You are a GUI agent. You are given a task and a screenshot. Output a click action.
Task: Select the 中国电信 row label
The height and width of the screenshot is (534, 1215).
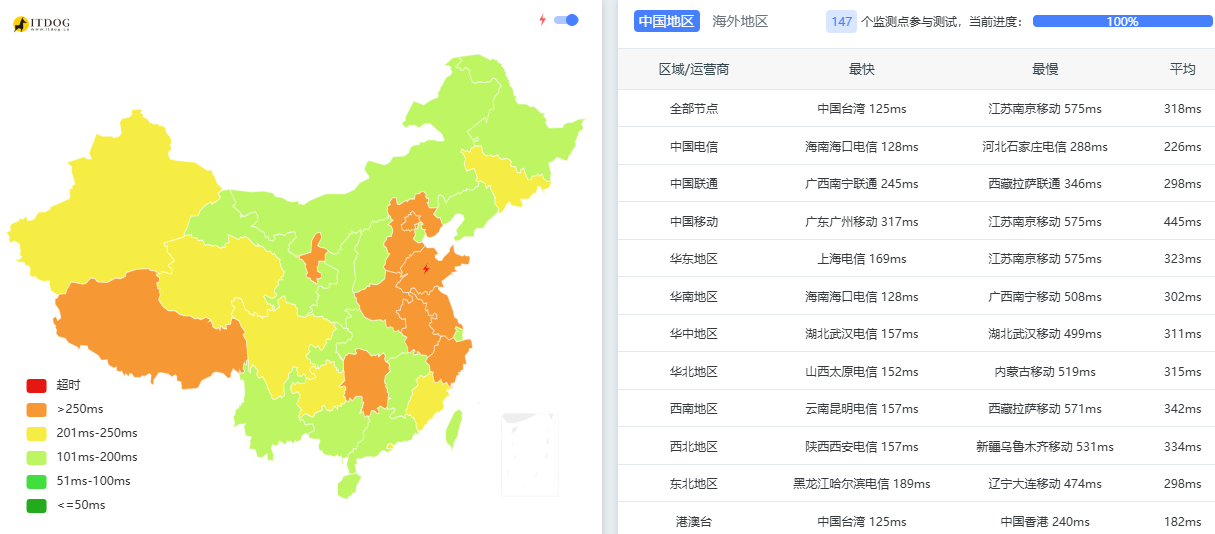693,146
